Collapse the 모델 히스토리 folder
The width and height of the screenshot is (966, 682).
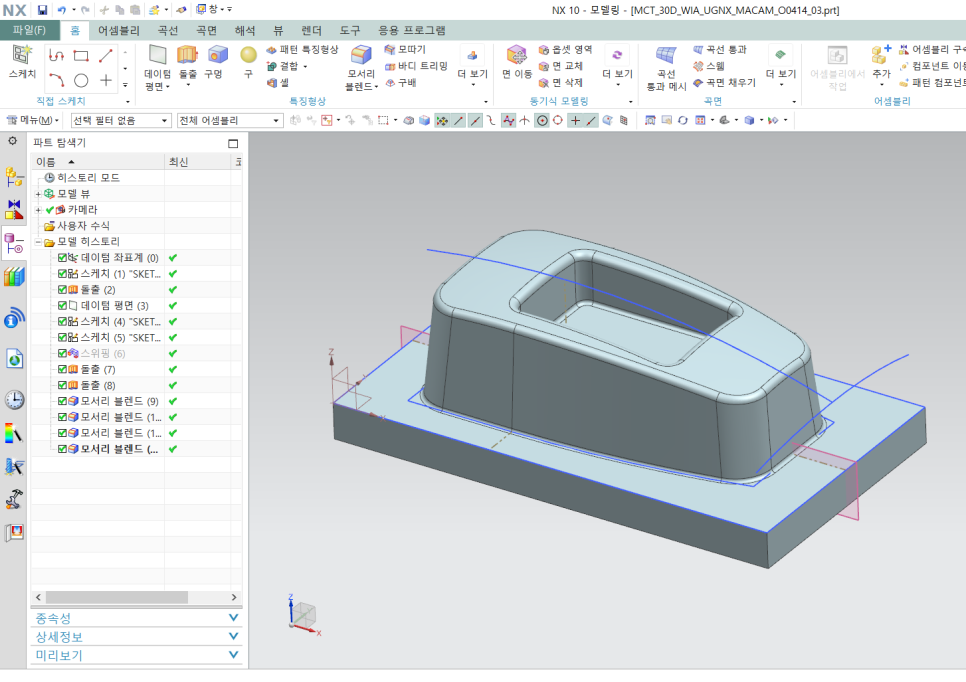(38, 242)
